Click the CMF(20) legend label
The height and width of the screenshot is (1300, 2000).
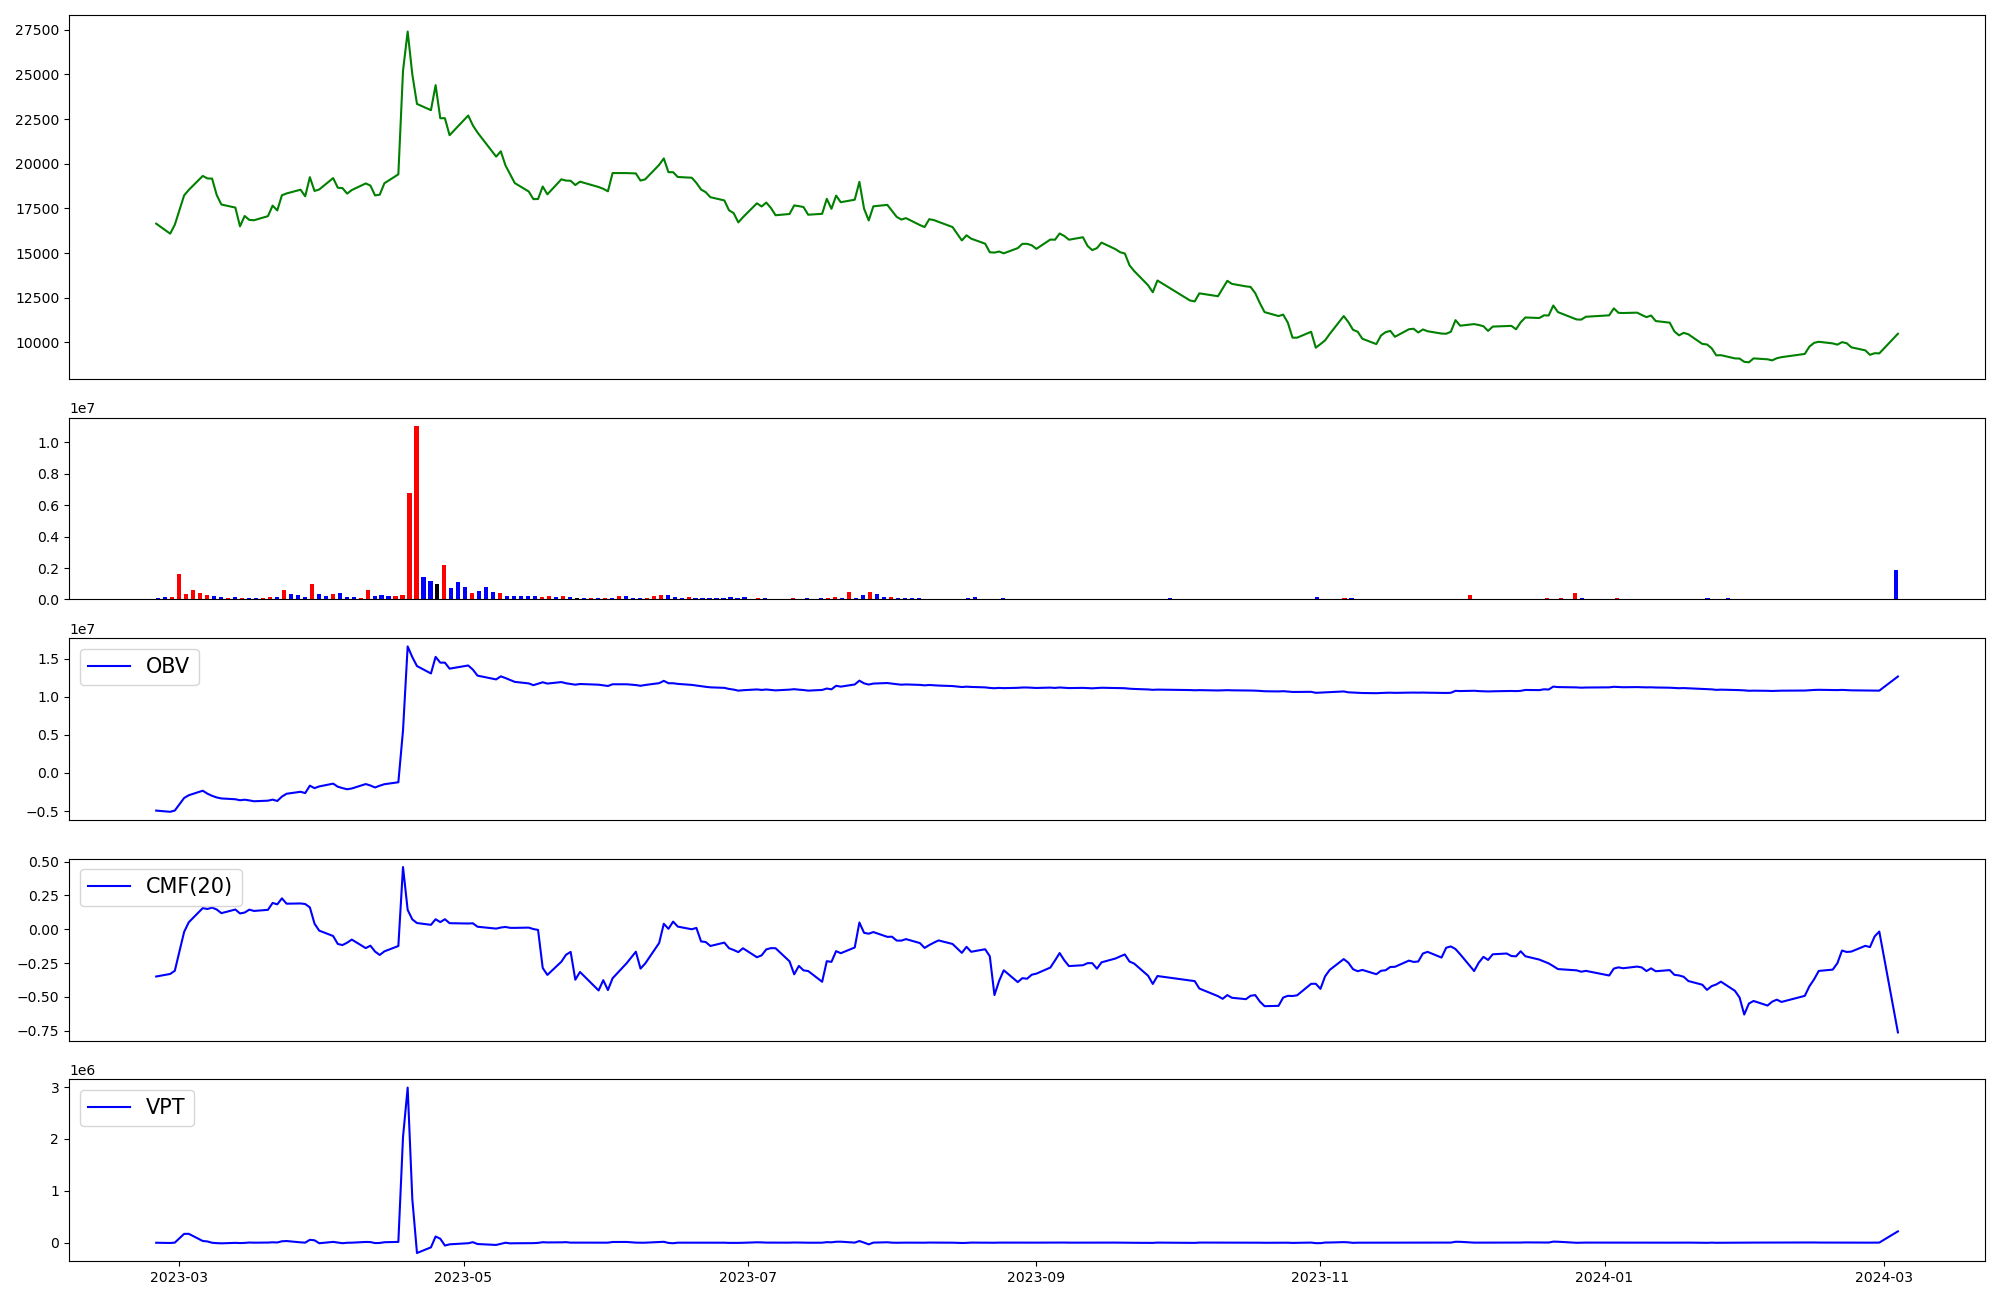point(188,886)
